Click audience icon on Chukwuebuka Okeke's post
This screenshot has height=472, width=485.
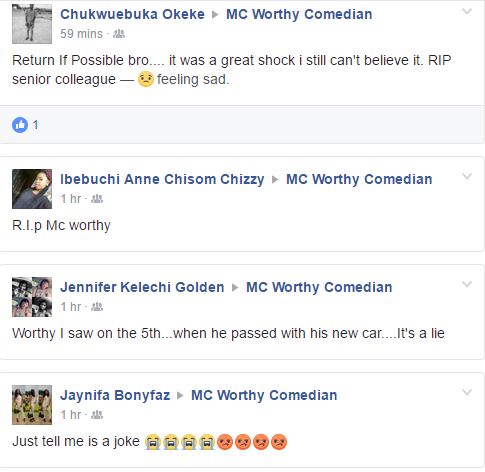(x=119, y=34)
